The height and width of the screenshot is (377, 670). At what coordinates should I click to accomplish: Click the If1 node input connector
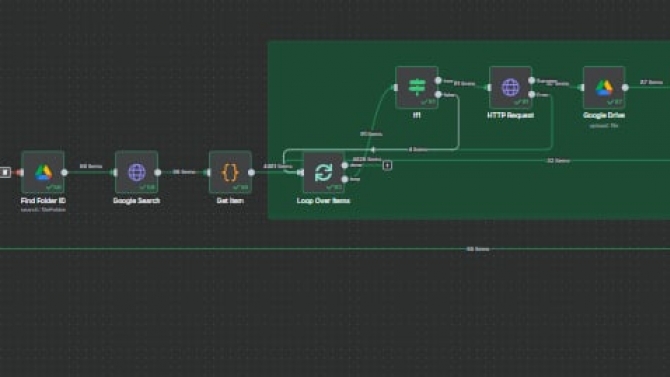click(395, 87)
